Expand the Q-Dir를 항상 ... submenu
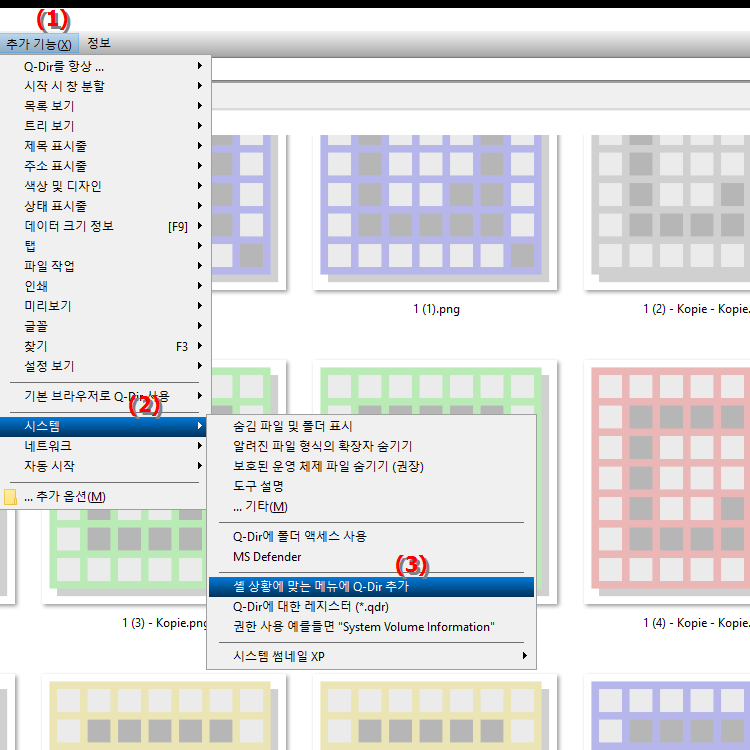Image resolution: width=750 pixels, height=750 pixels. (105, 66)
